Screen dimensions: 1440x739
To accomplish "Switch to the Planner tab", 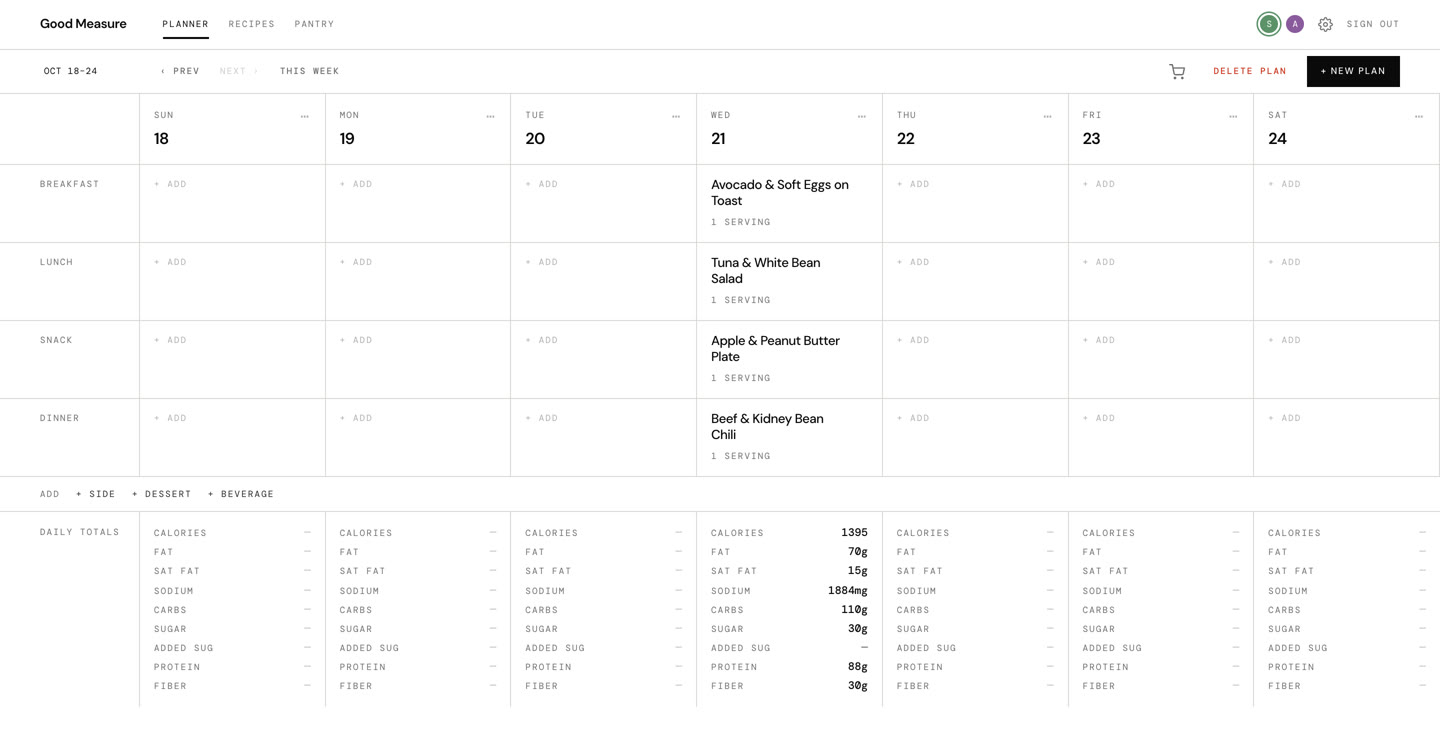I will (x=185, y=24).
